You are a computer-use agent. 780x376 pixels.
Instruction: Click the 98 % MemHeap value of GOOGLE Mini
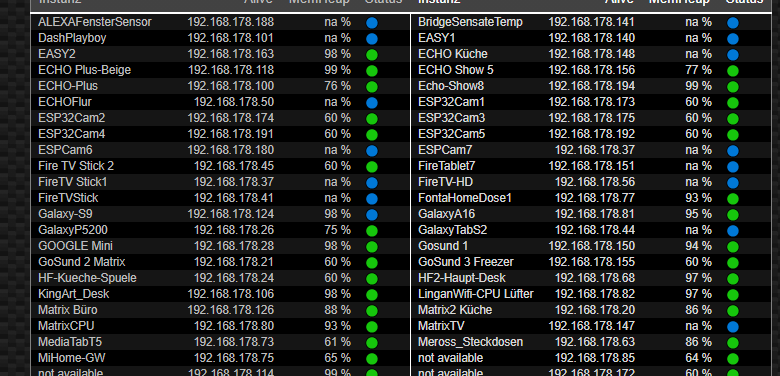pos(338,246)
